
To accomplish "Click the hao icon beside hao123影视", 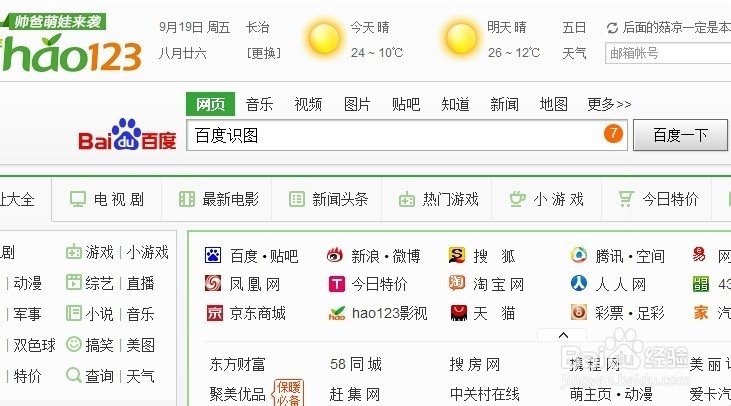I will (x=337, y=313).
